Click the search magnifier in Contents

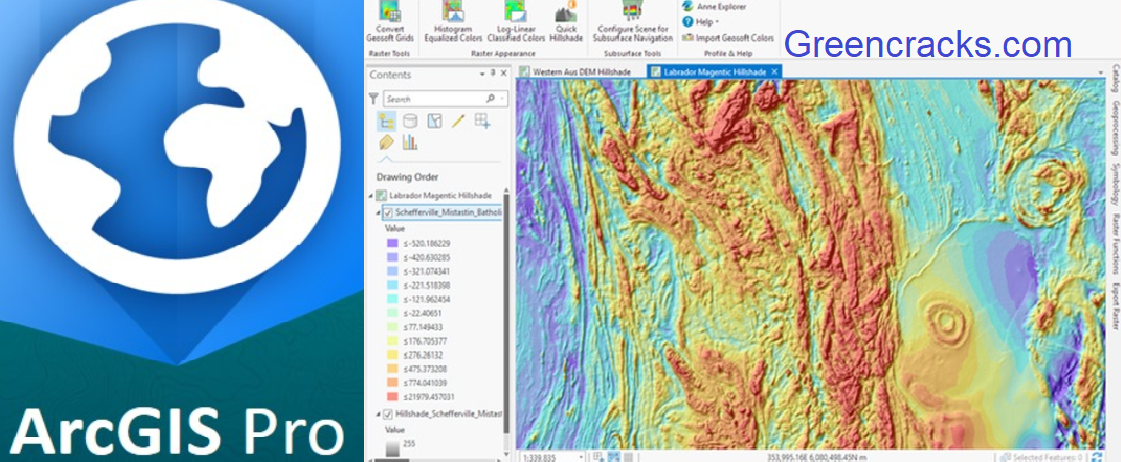click(x=490, y=99)
